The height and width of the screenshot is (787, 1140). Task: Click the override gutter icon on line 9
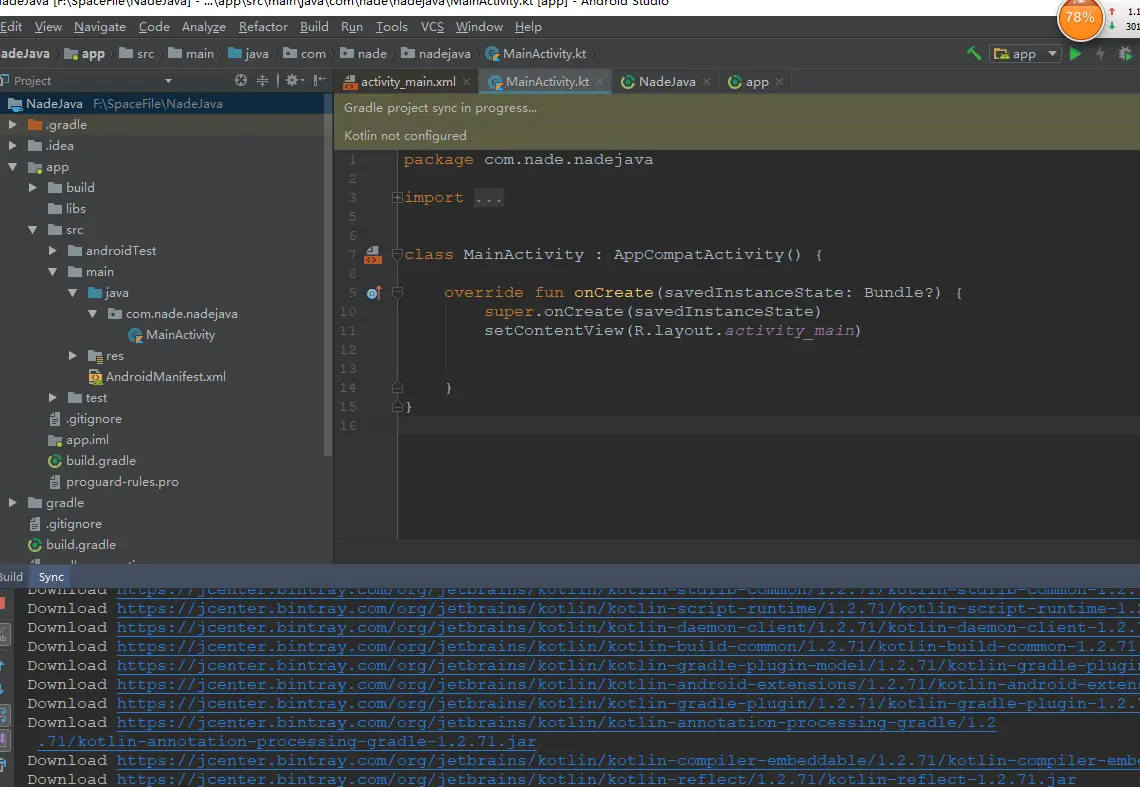(374, 292)
